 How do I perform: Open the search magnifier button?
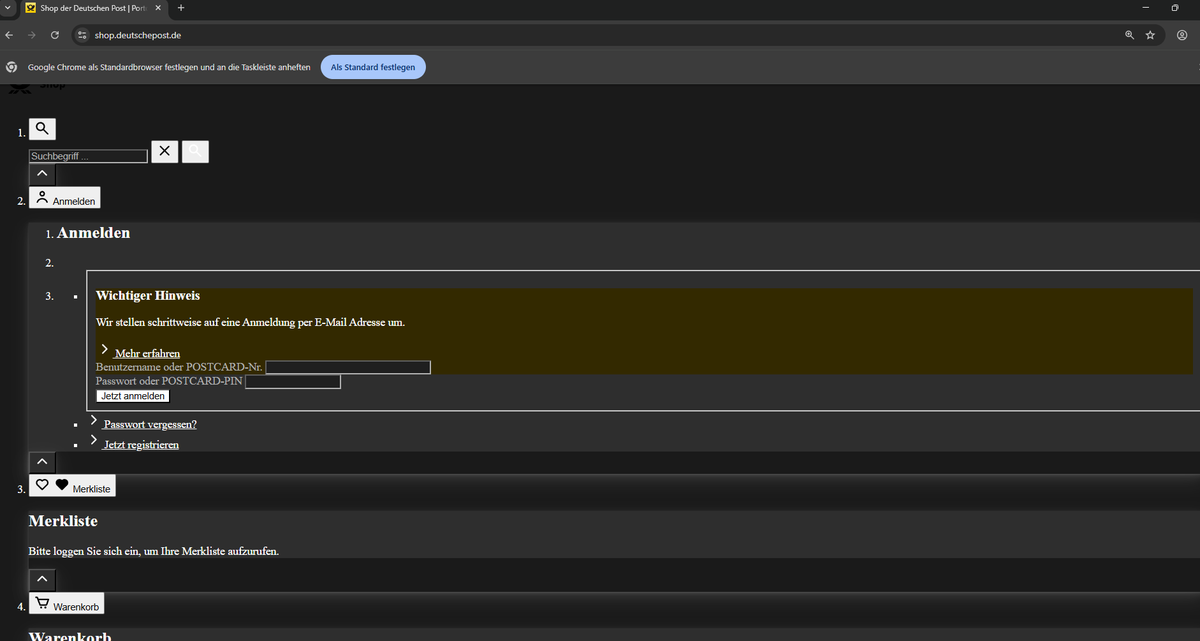tap(42, 128)
